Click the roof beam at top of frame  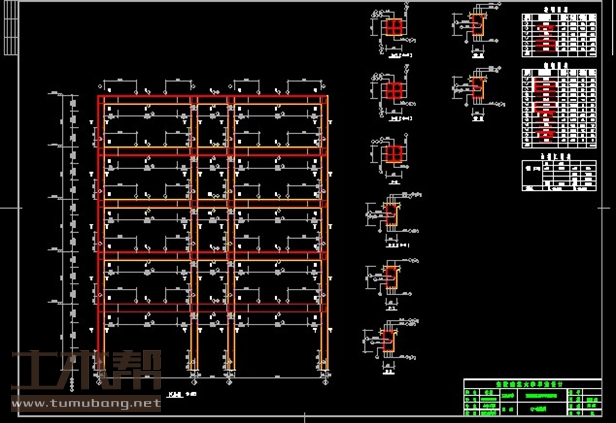(x=212, y=100)
